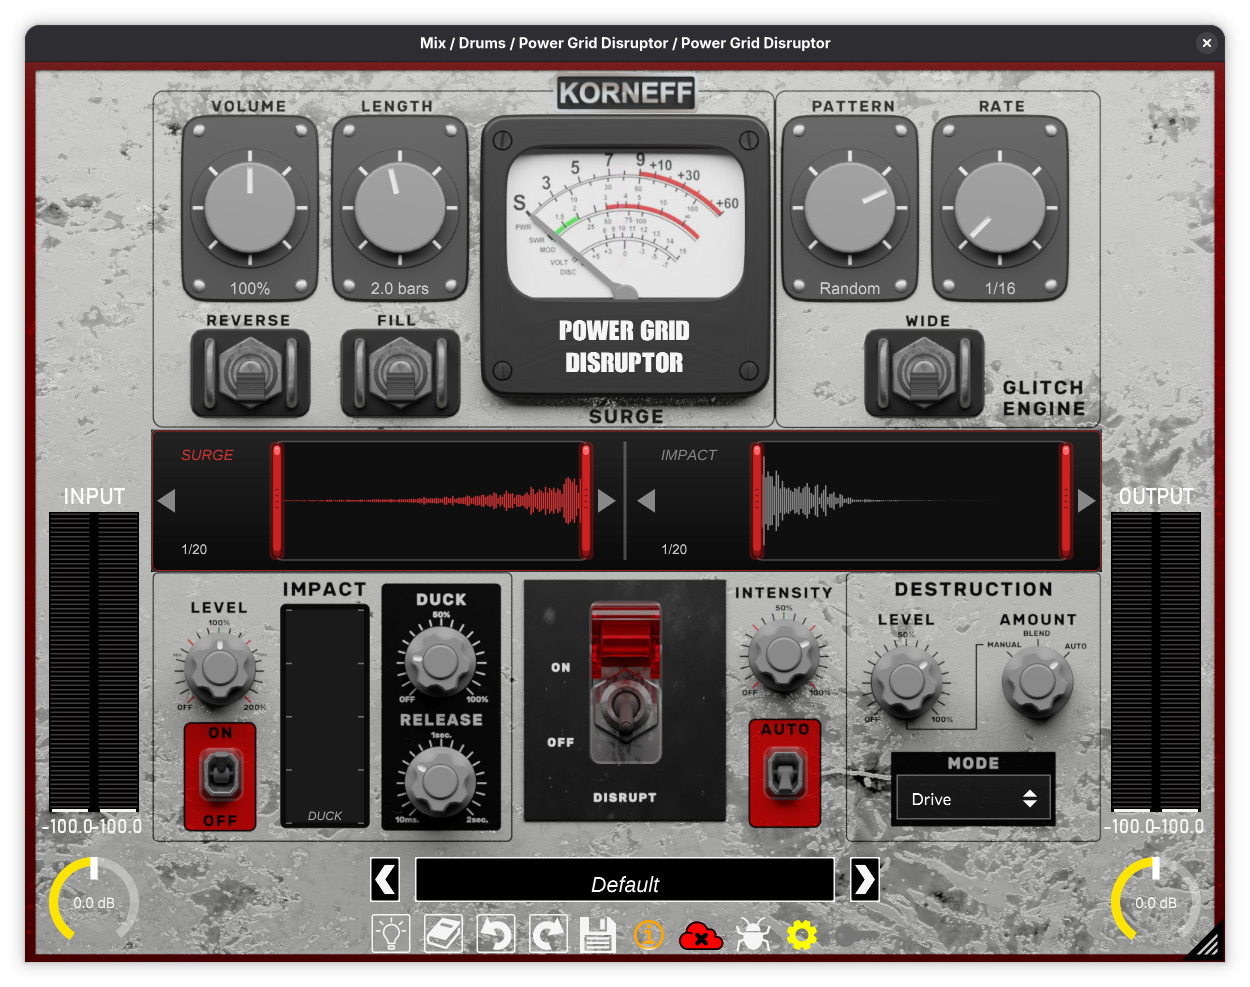Open the orange info icon
This screenshot has height=987, width=1250.
tap(649, 935)
